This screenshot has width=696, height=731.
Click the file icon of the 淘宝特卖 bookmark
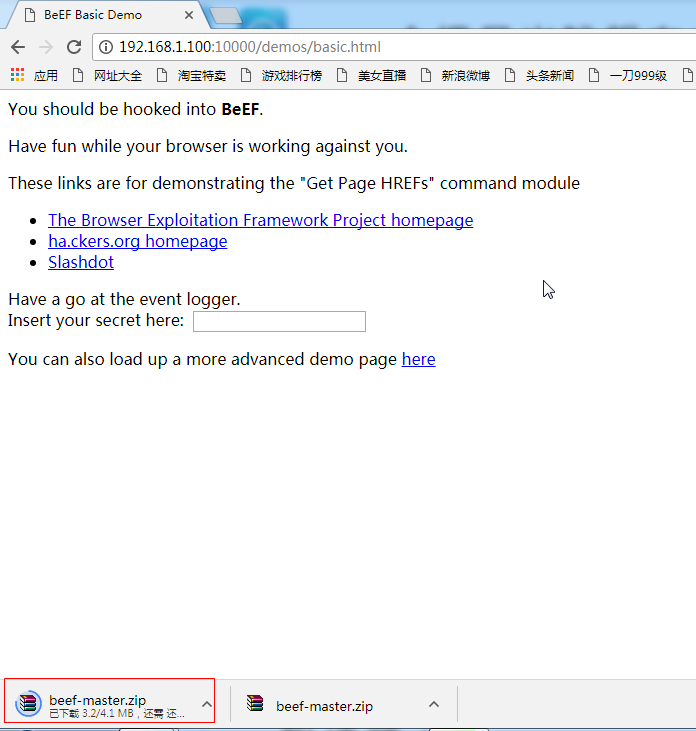[162, 75]
